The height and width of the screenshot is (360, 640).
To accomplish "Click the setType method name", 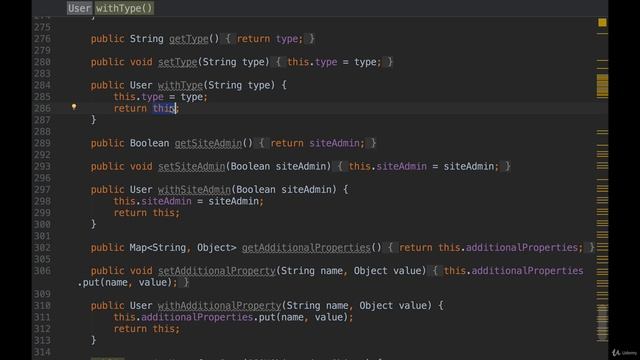I will [178, 62].
